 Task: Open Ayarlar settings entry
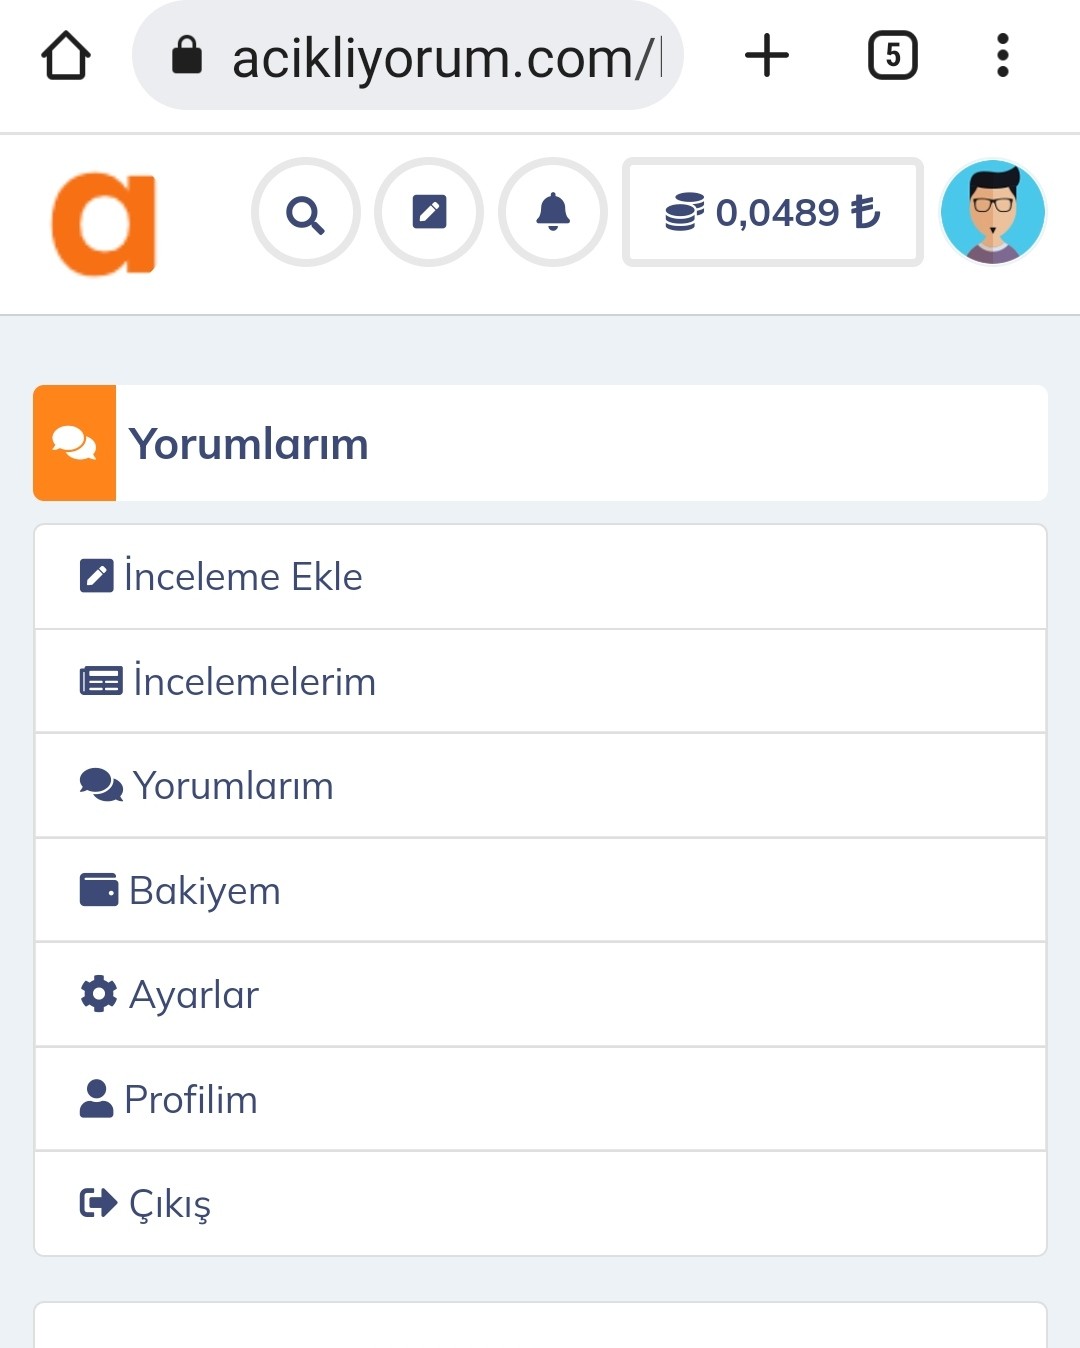[540, 995]
